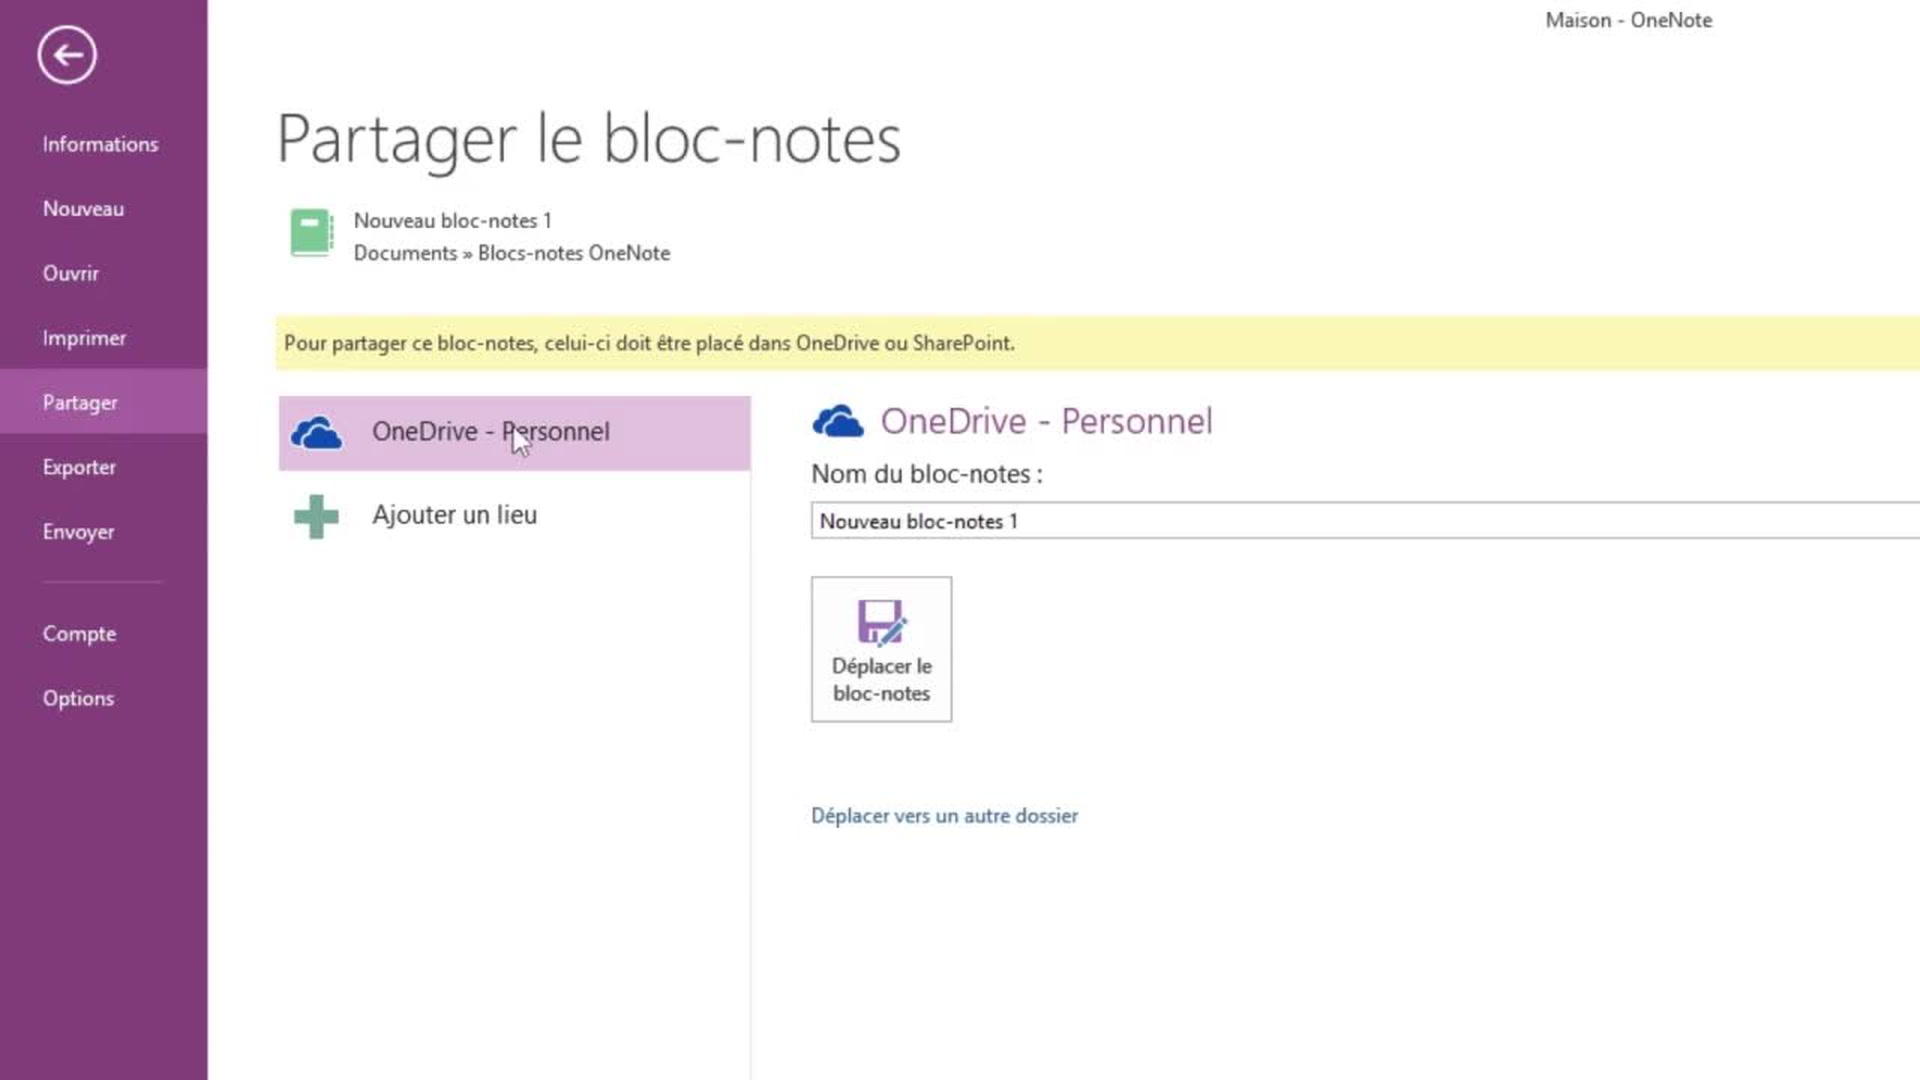Screen dimensions: 1920x1080
Task: Open the Ouvrir section
Action: coord(70,273)
